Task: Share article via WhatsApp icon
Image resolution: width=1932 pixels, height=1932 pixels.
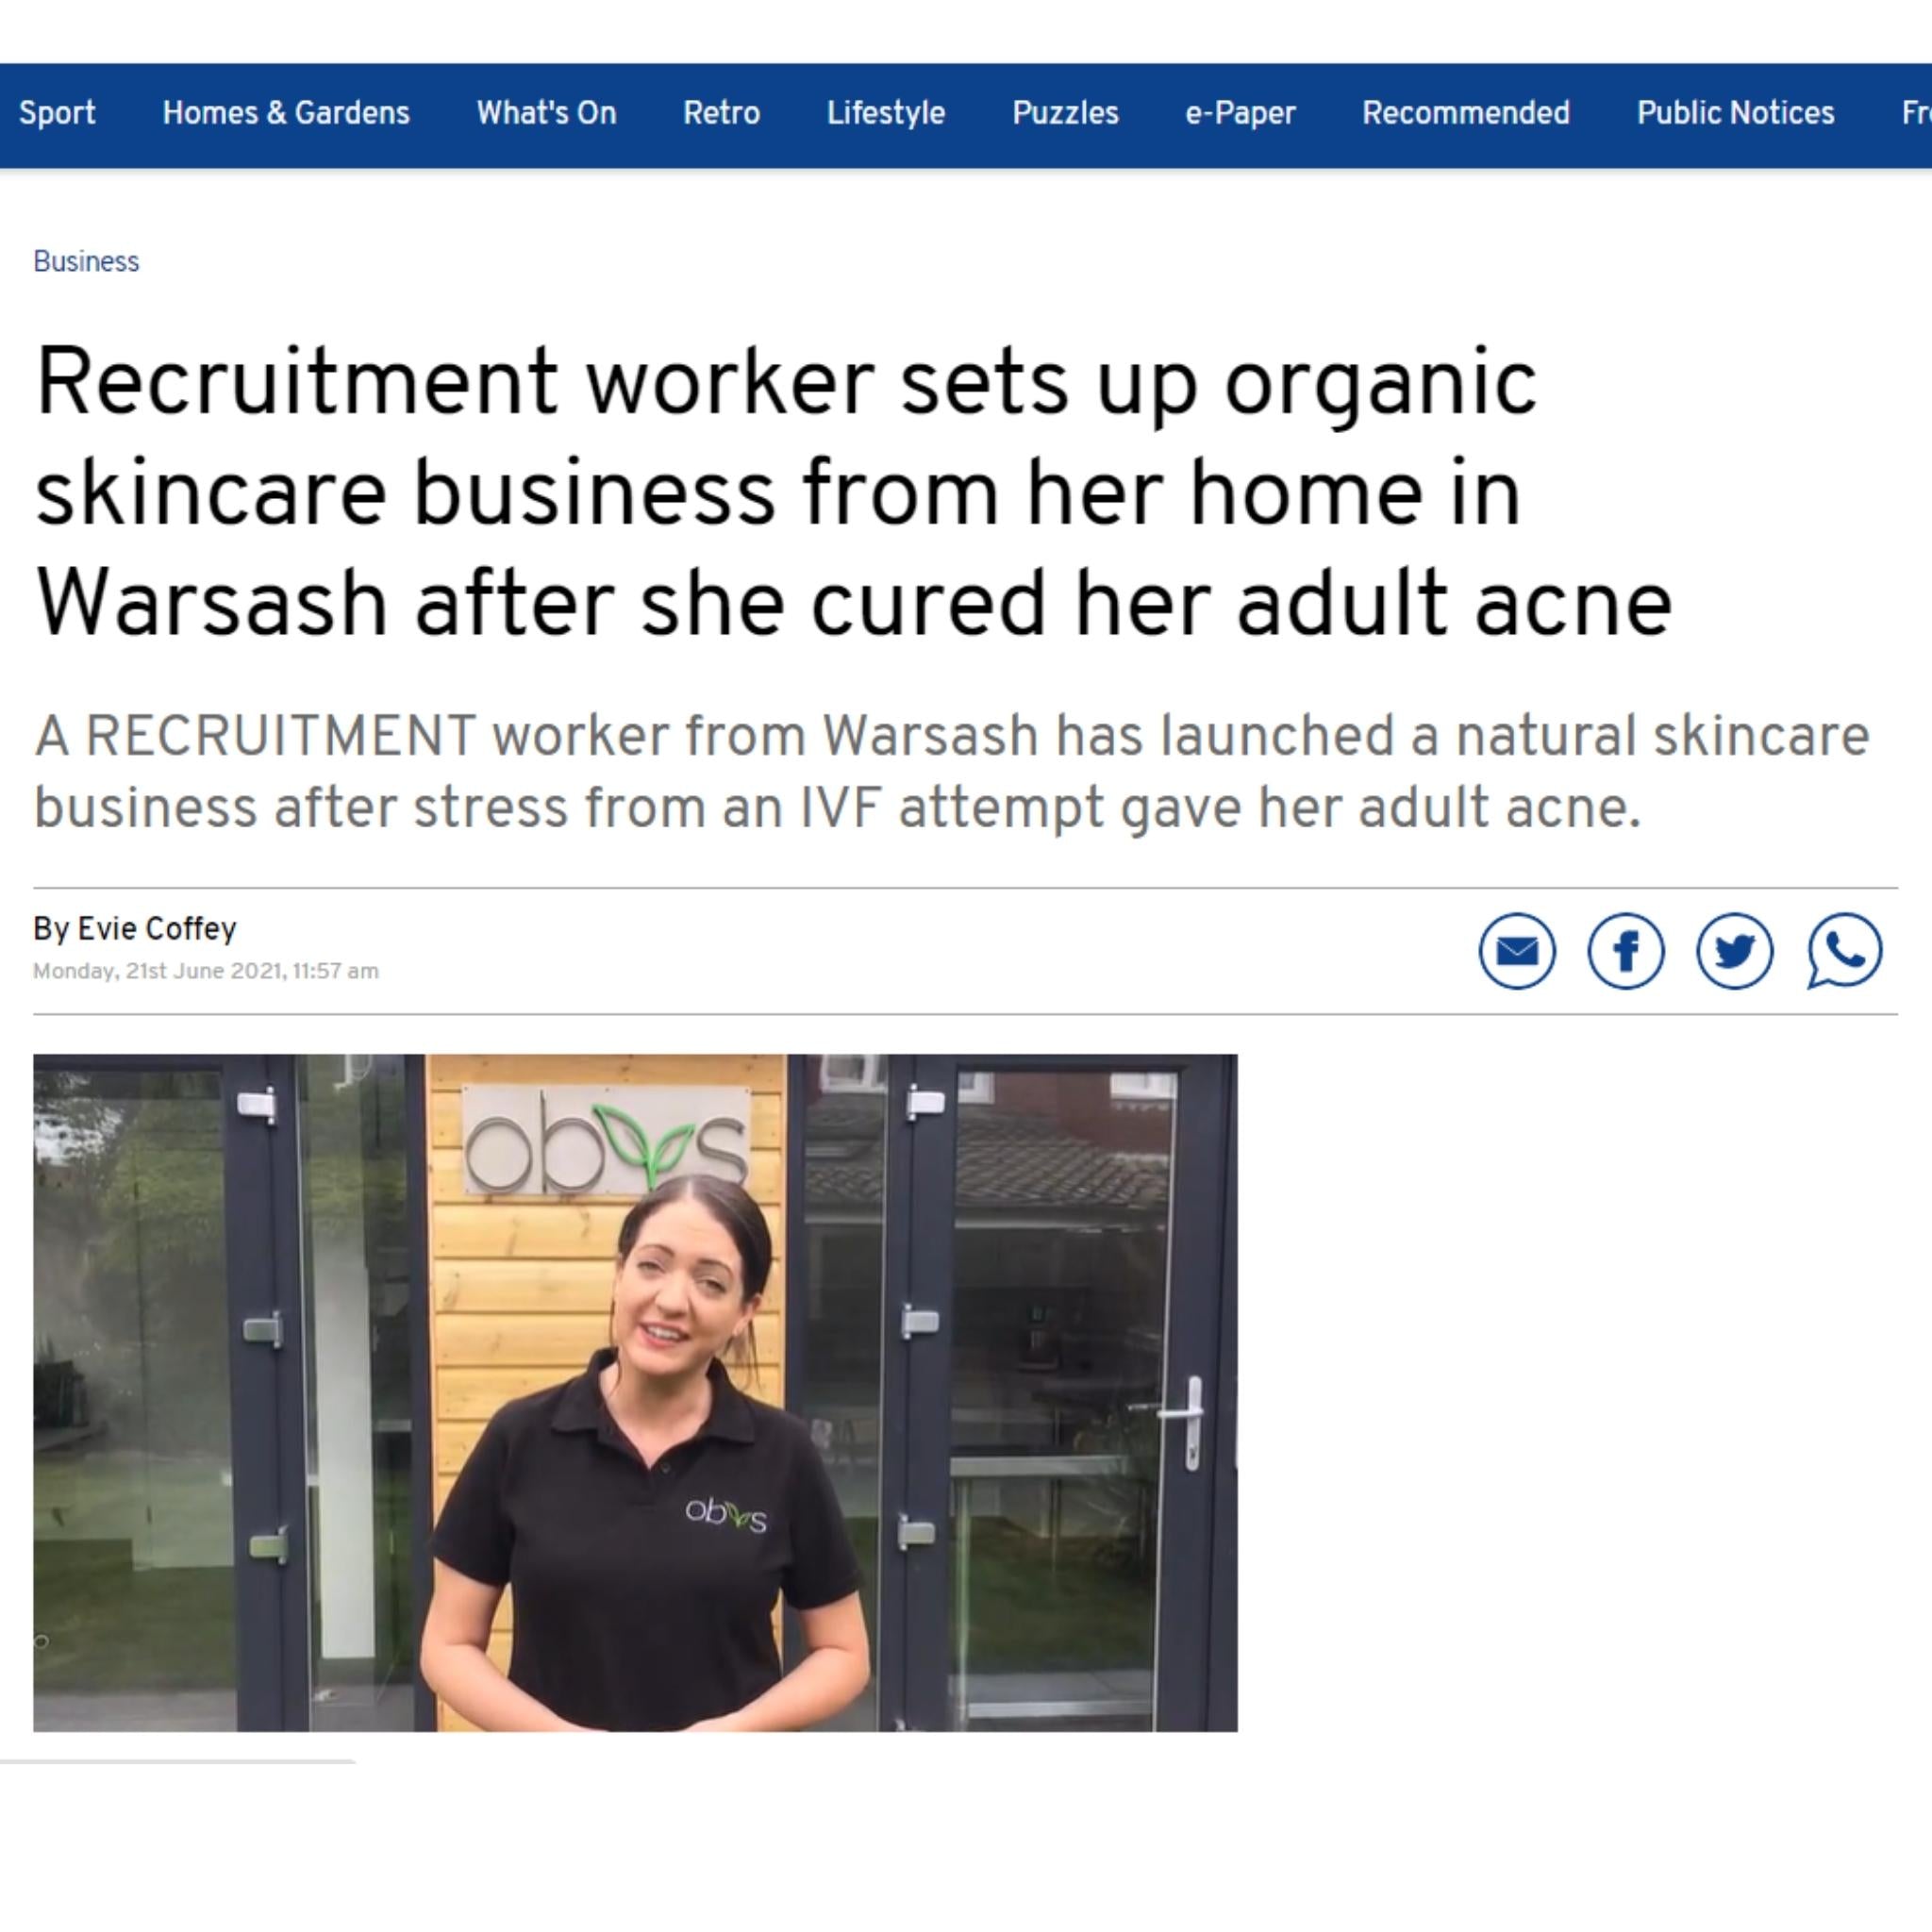Action: (1844, 950)
